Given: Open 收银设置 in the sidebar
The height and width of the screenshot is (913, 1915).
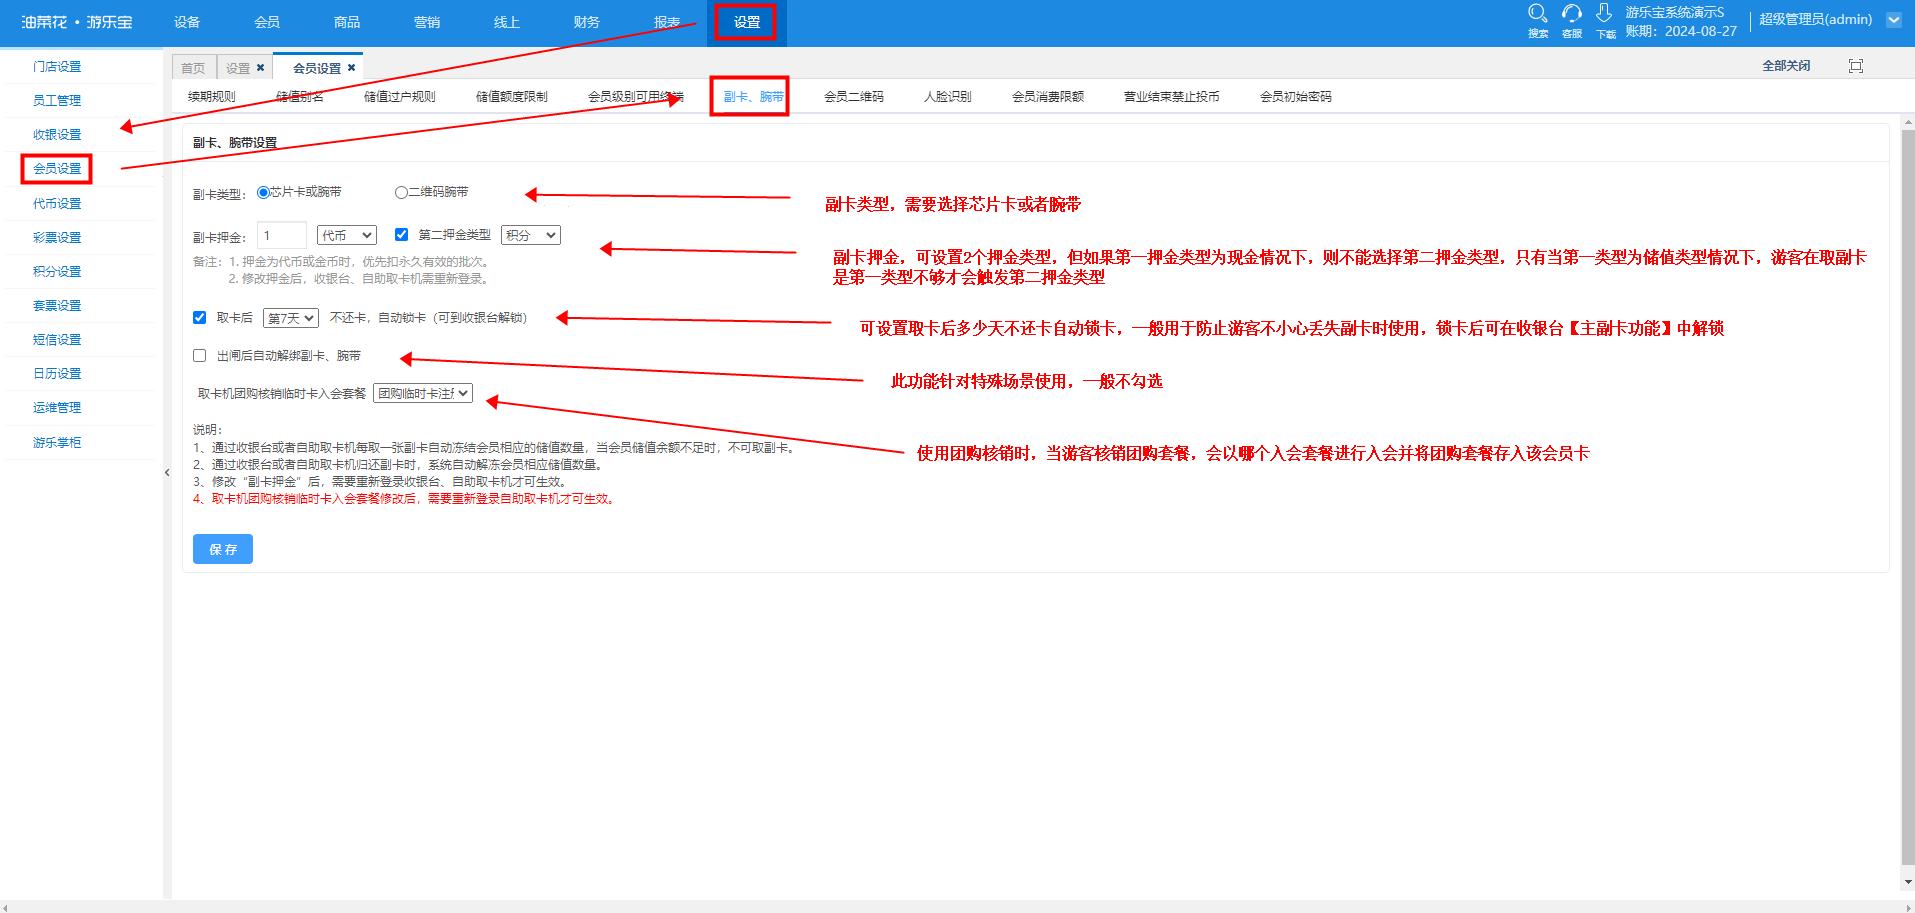Looking at the screenshot, I should 57,135.
